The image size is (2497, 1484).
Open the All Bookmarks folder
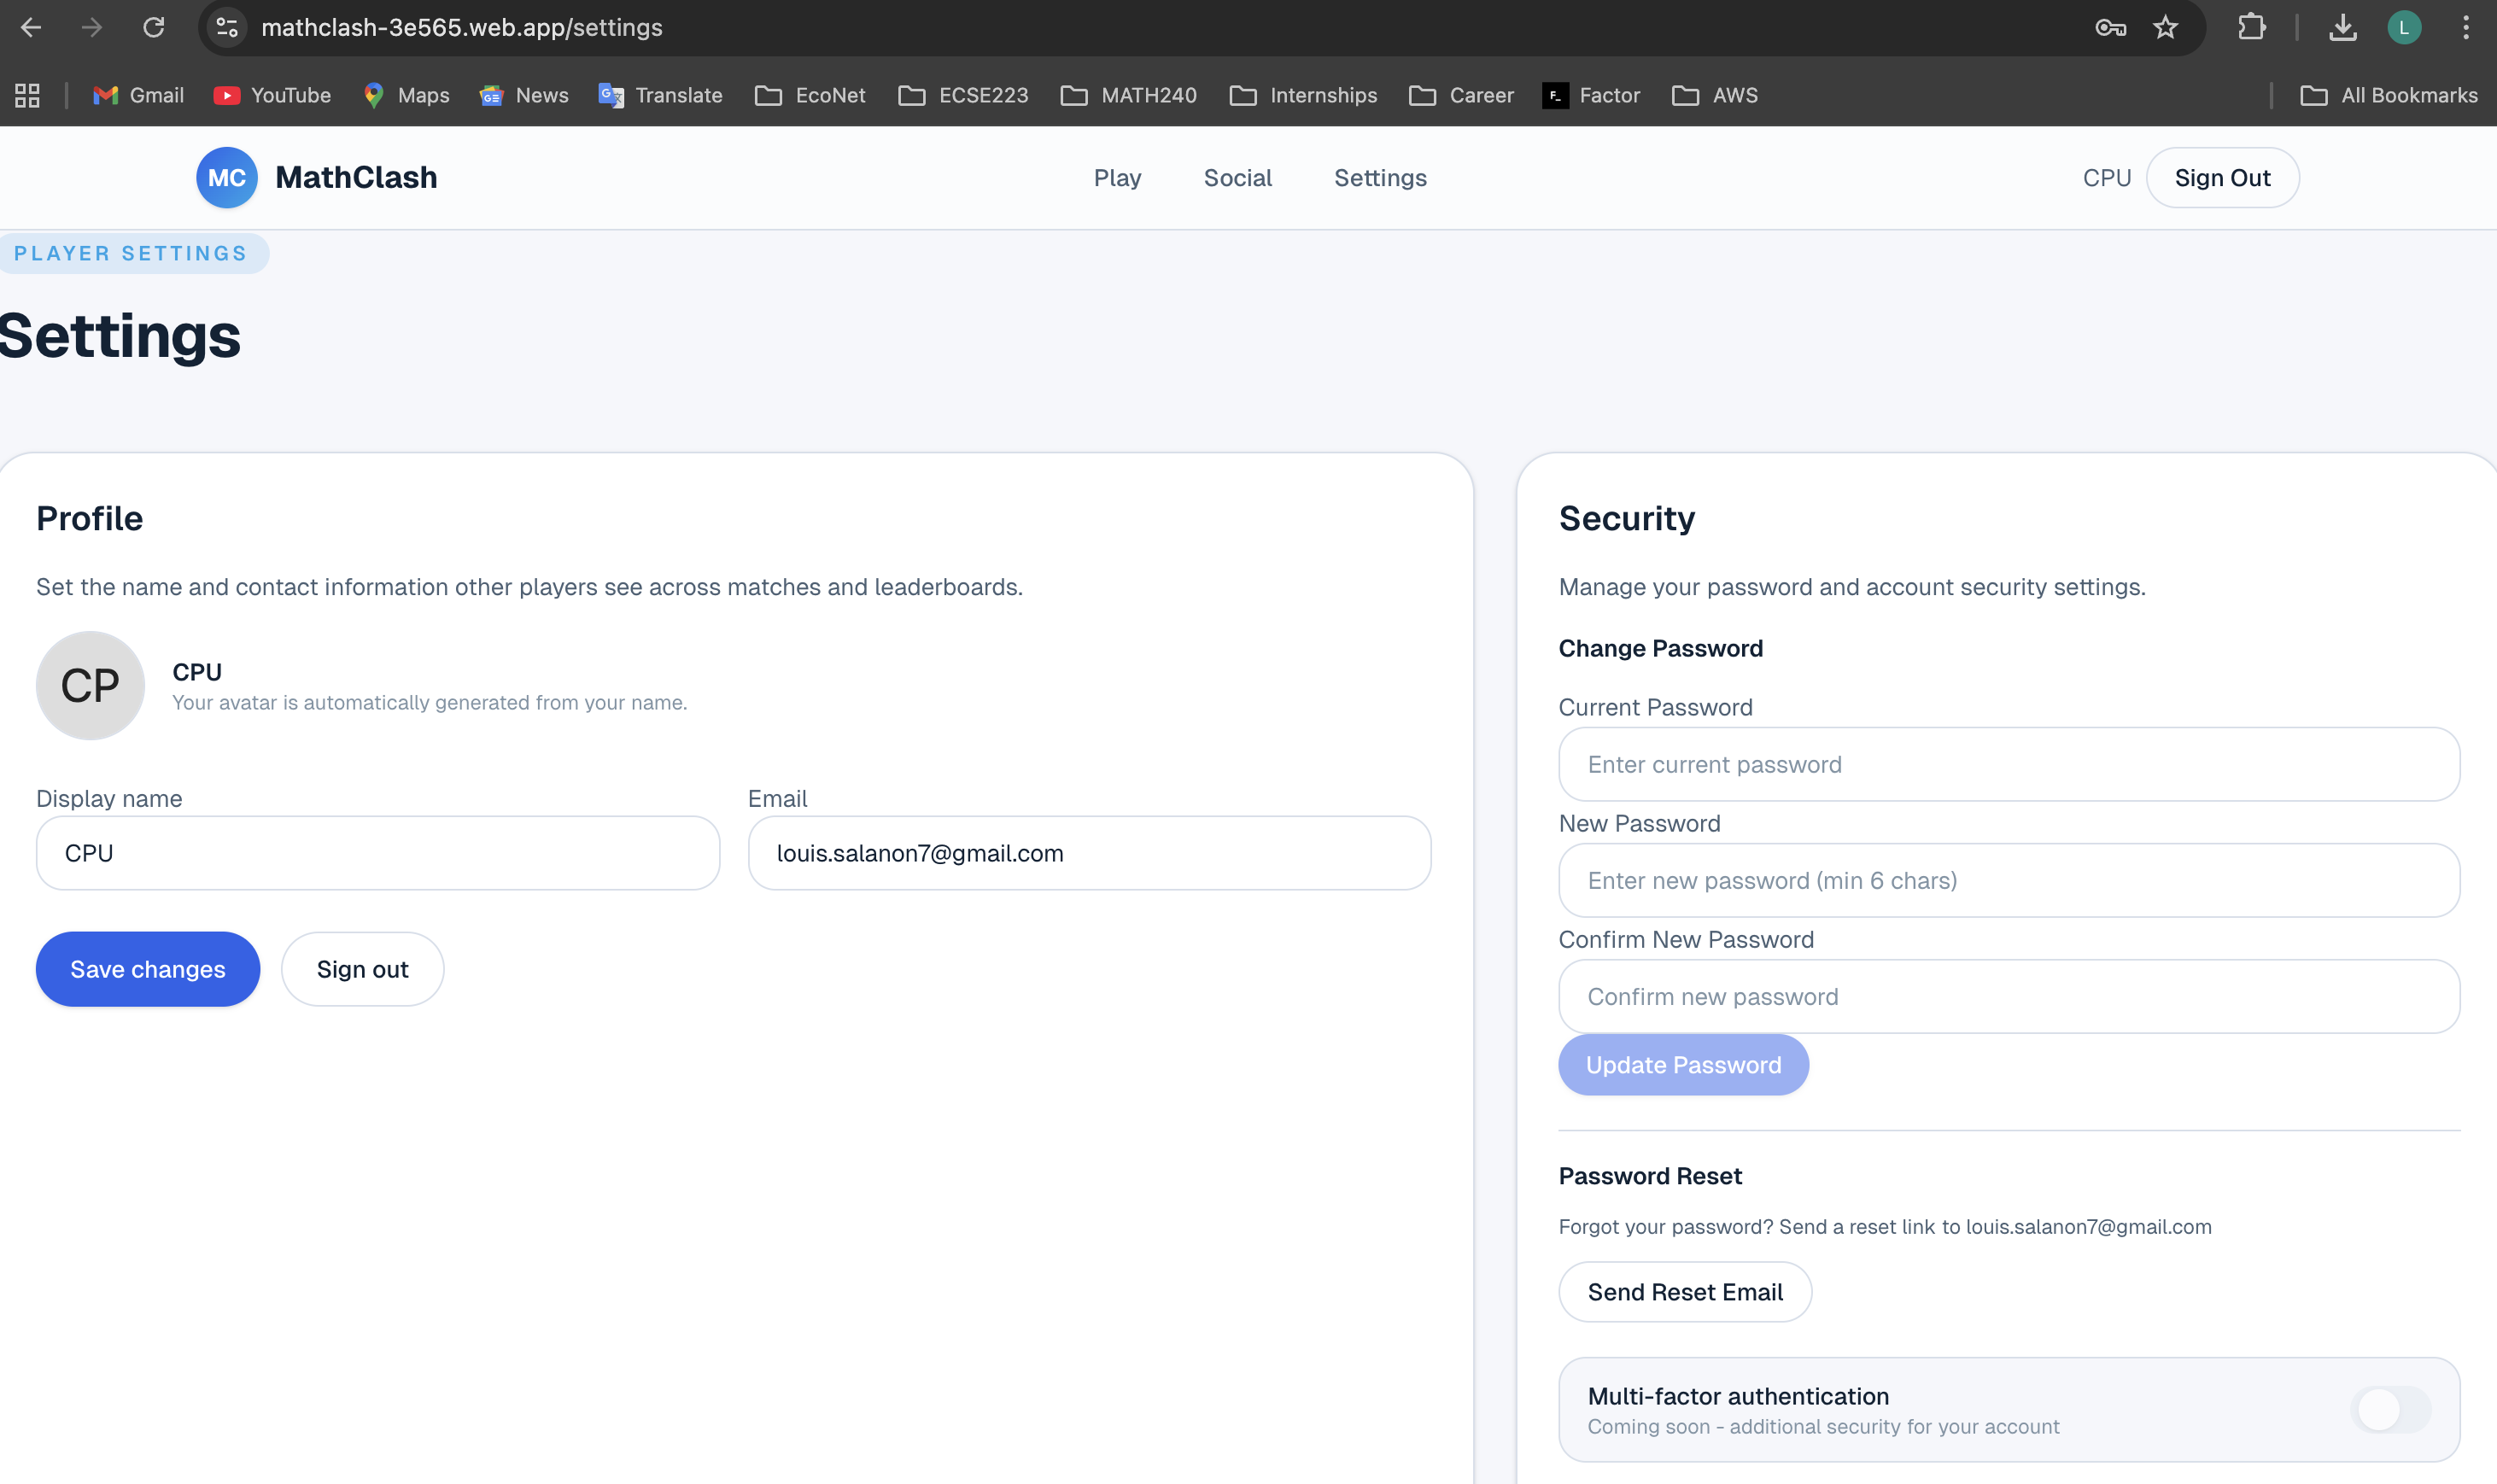pyautogui.click(x=2388, y=95)
